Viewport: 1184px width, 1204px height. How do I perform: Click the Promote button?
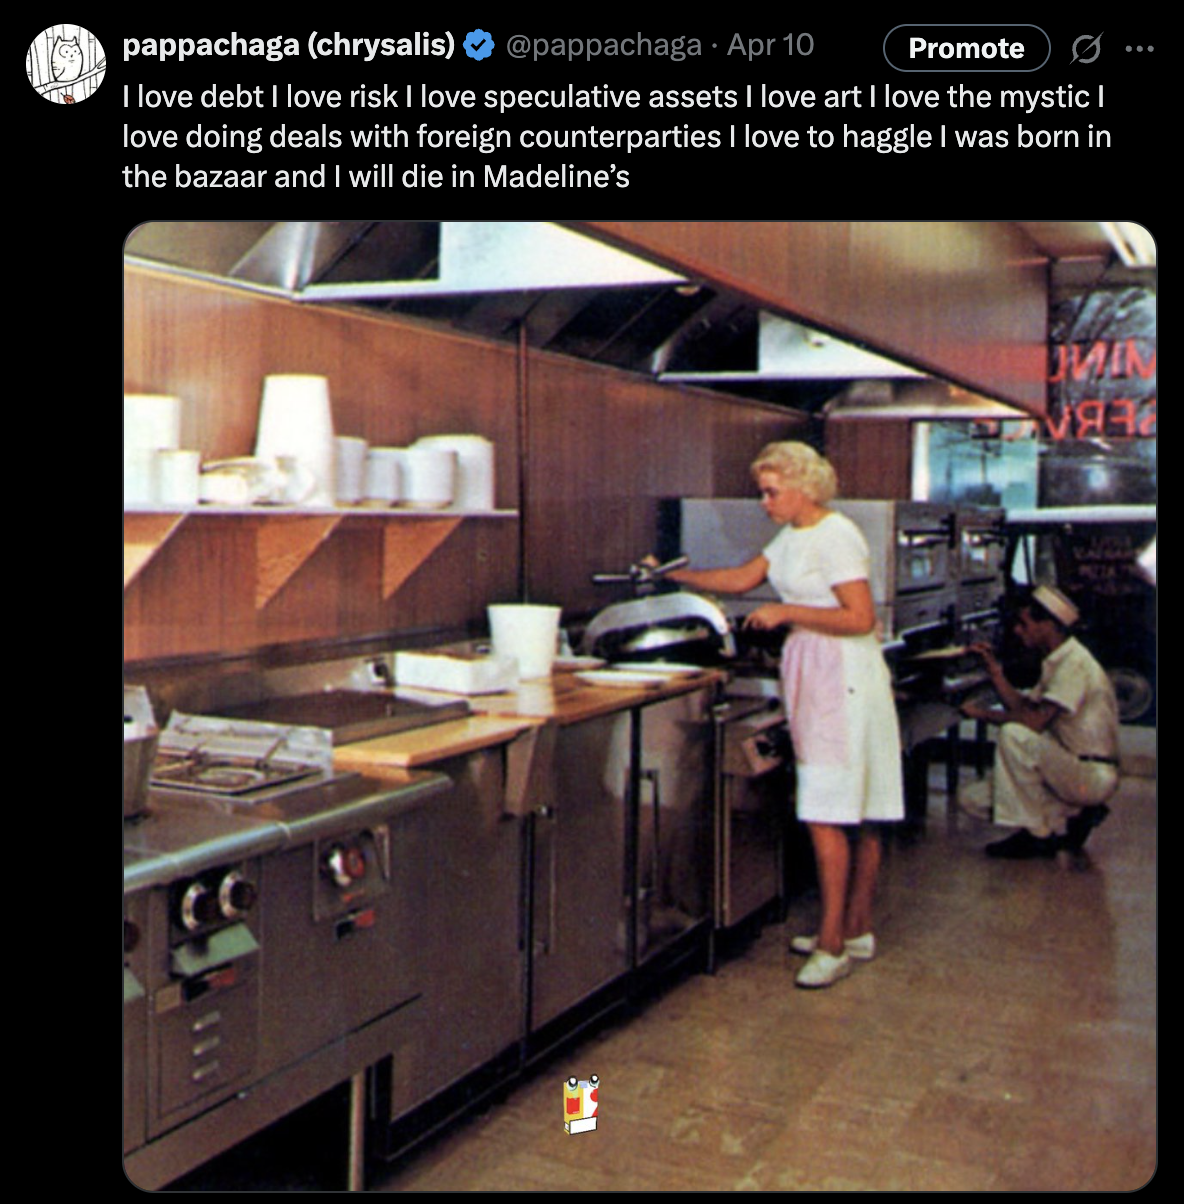click(x=966, y=48)
